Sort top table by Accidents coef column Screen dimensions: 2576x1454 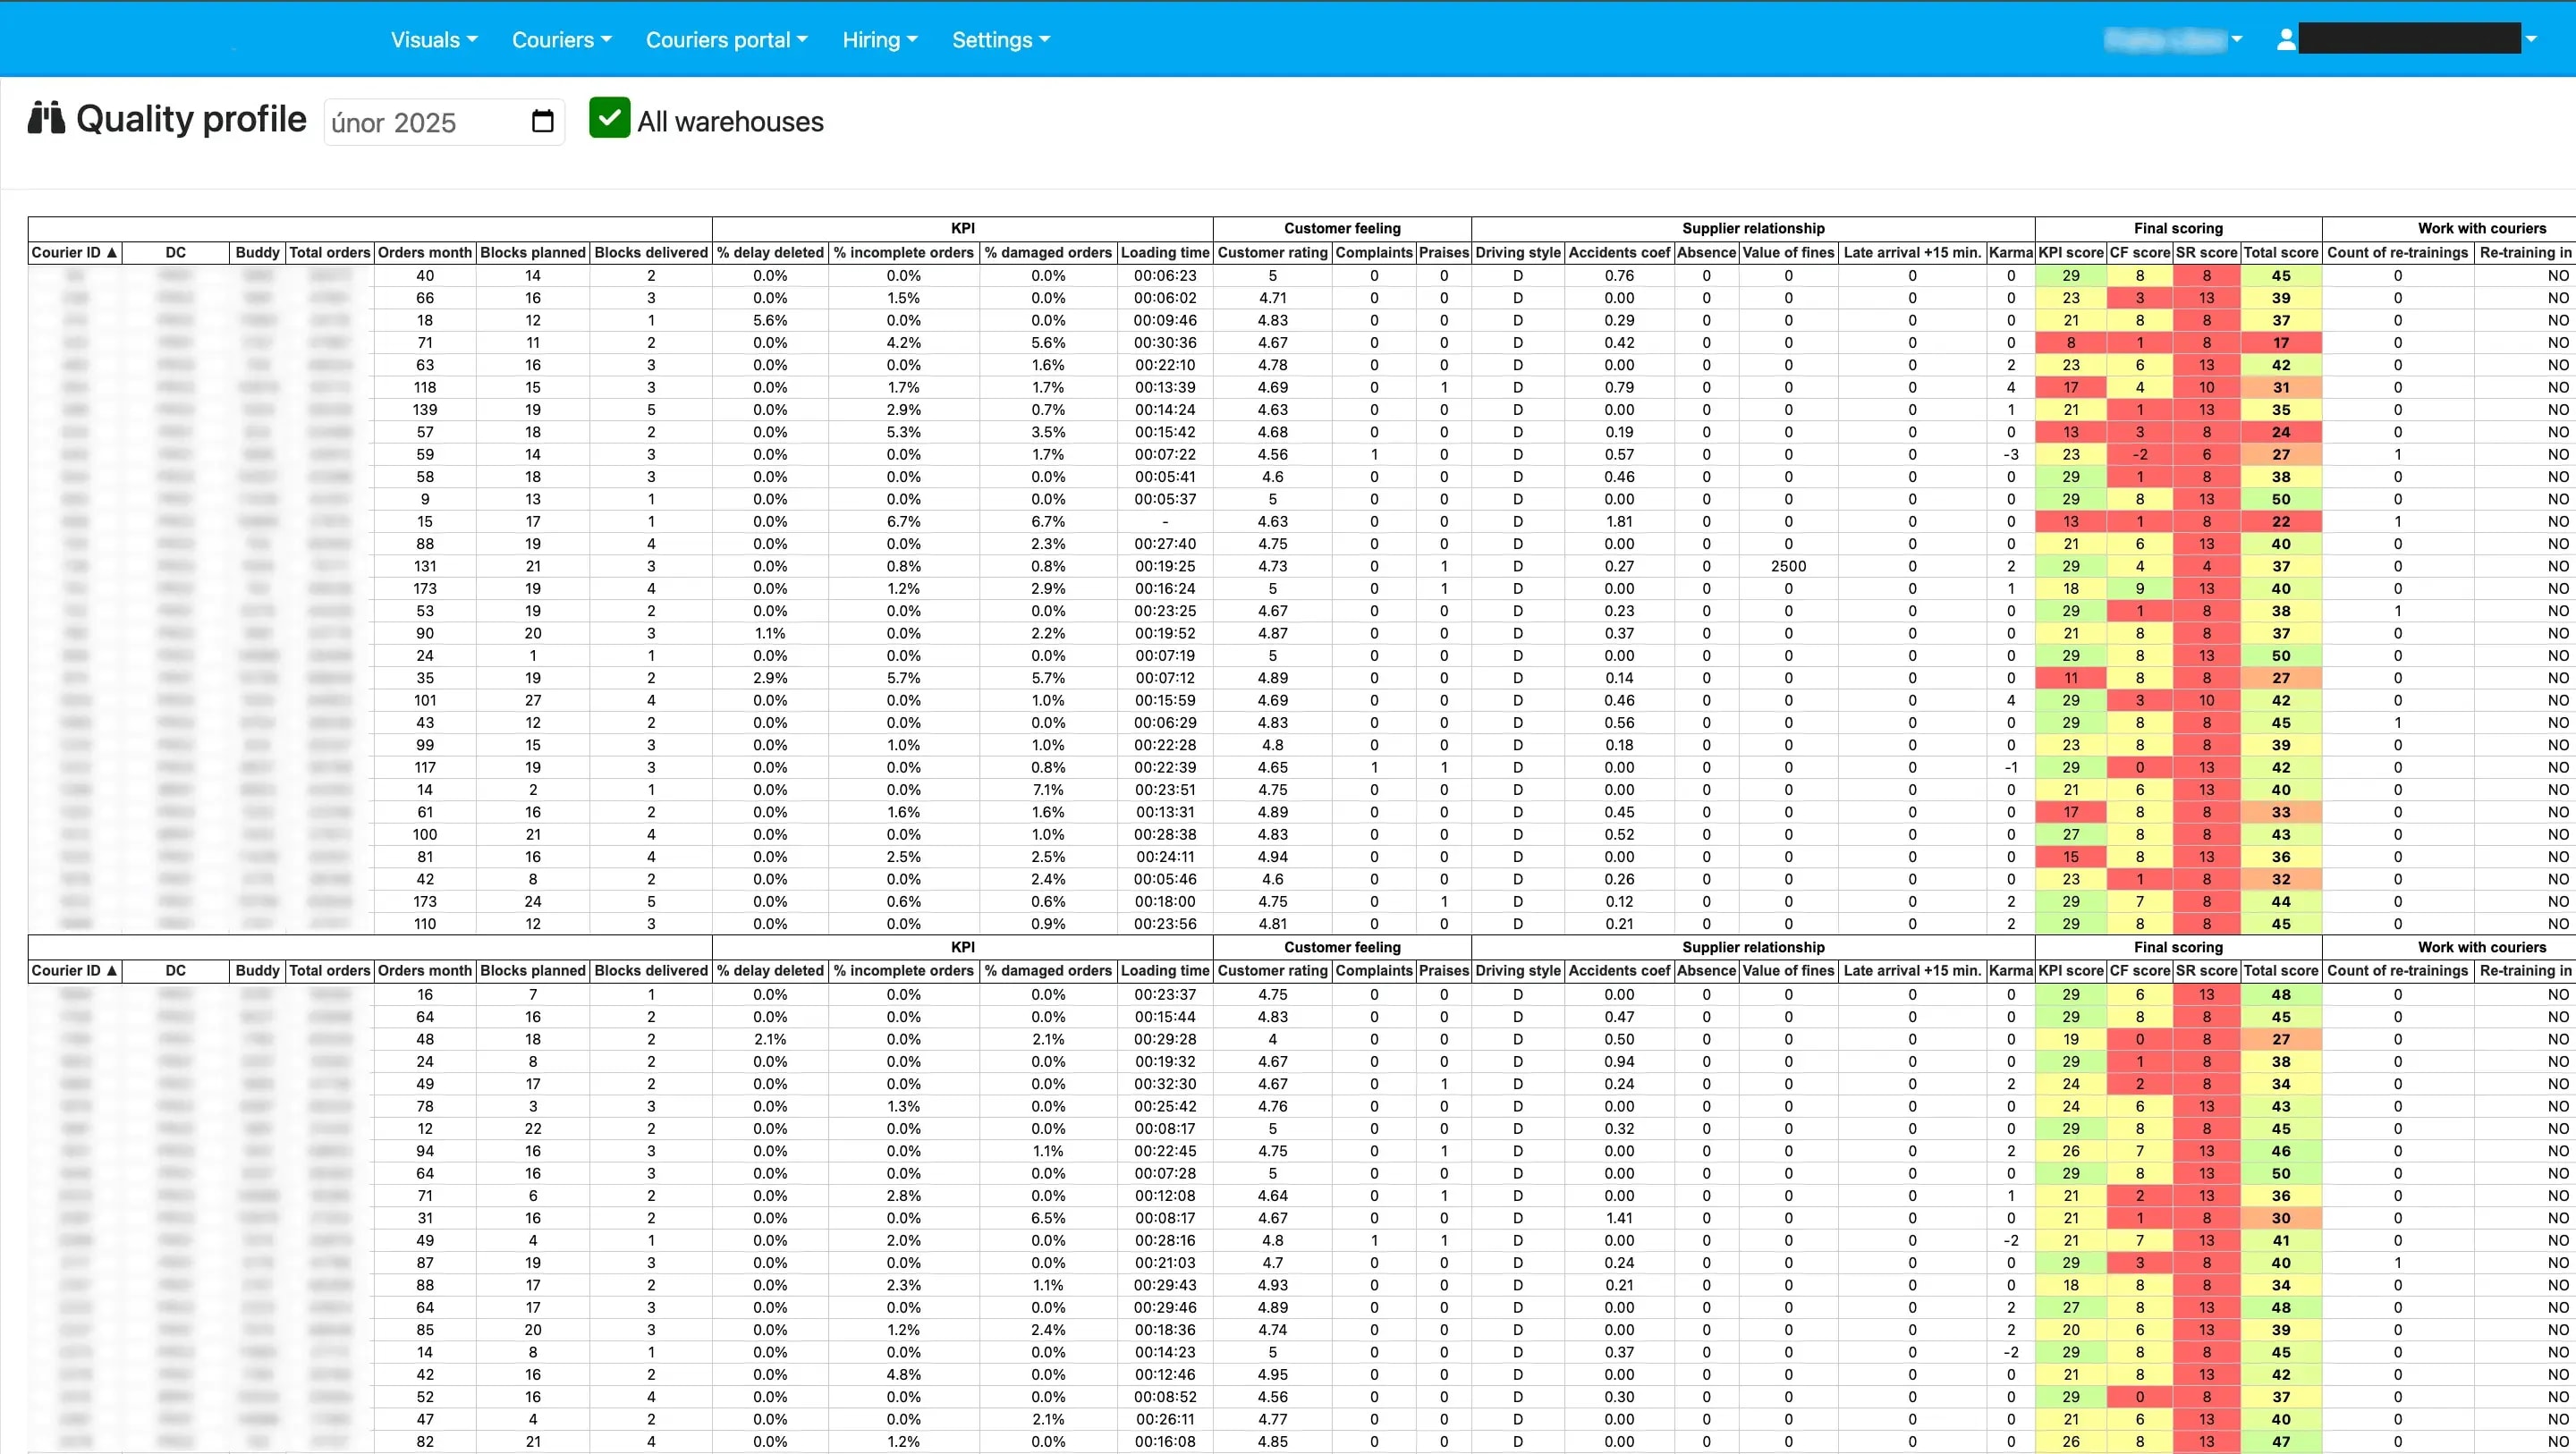click(1619, 253)
